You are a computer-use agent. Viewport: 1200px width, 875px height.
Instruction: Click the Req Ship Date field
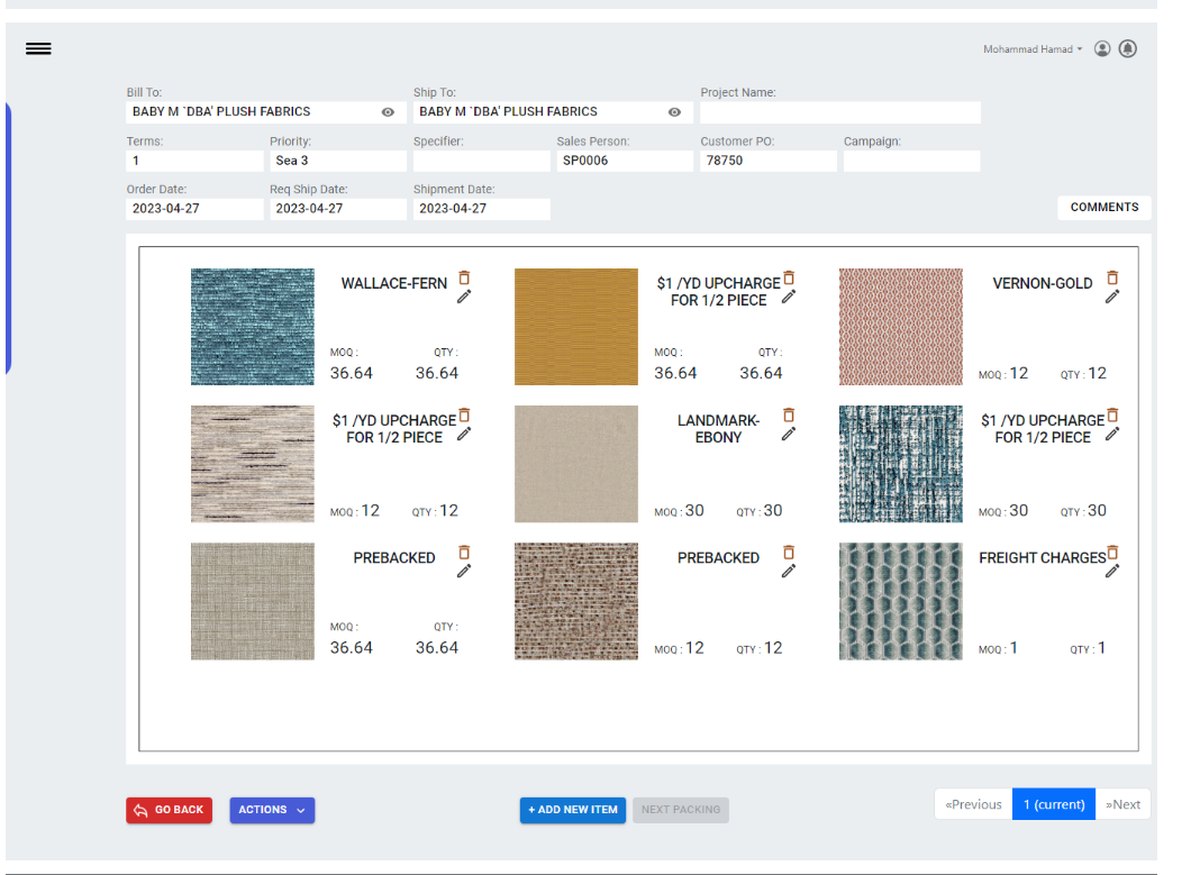pos(338,209)
